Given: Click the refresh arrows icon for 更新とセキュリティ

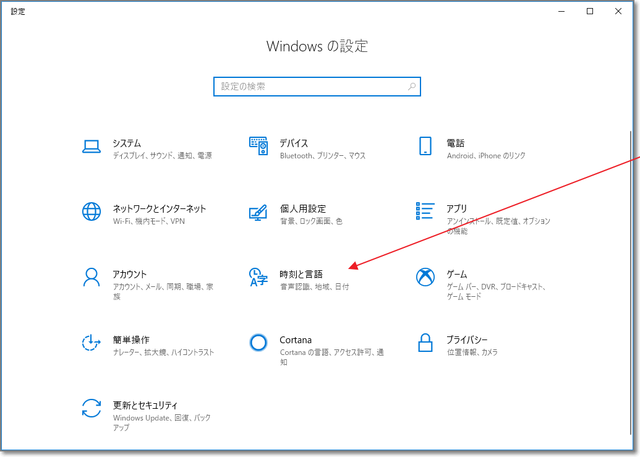Looking at the screenshot, I should pos(92,408).
